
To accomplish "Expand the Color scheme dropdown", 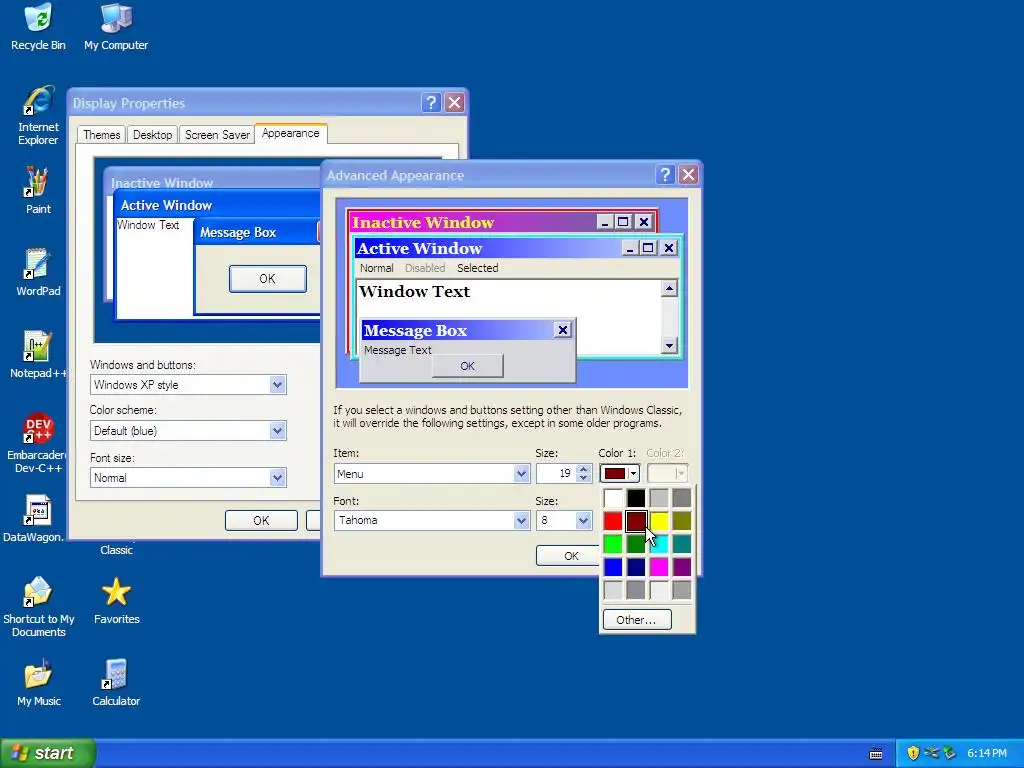I will coord(278,430).
